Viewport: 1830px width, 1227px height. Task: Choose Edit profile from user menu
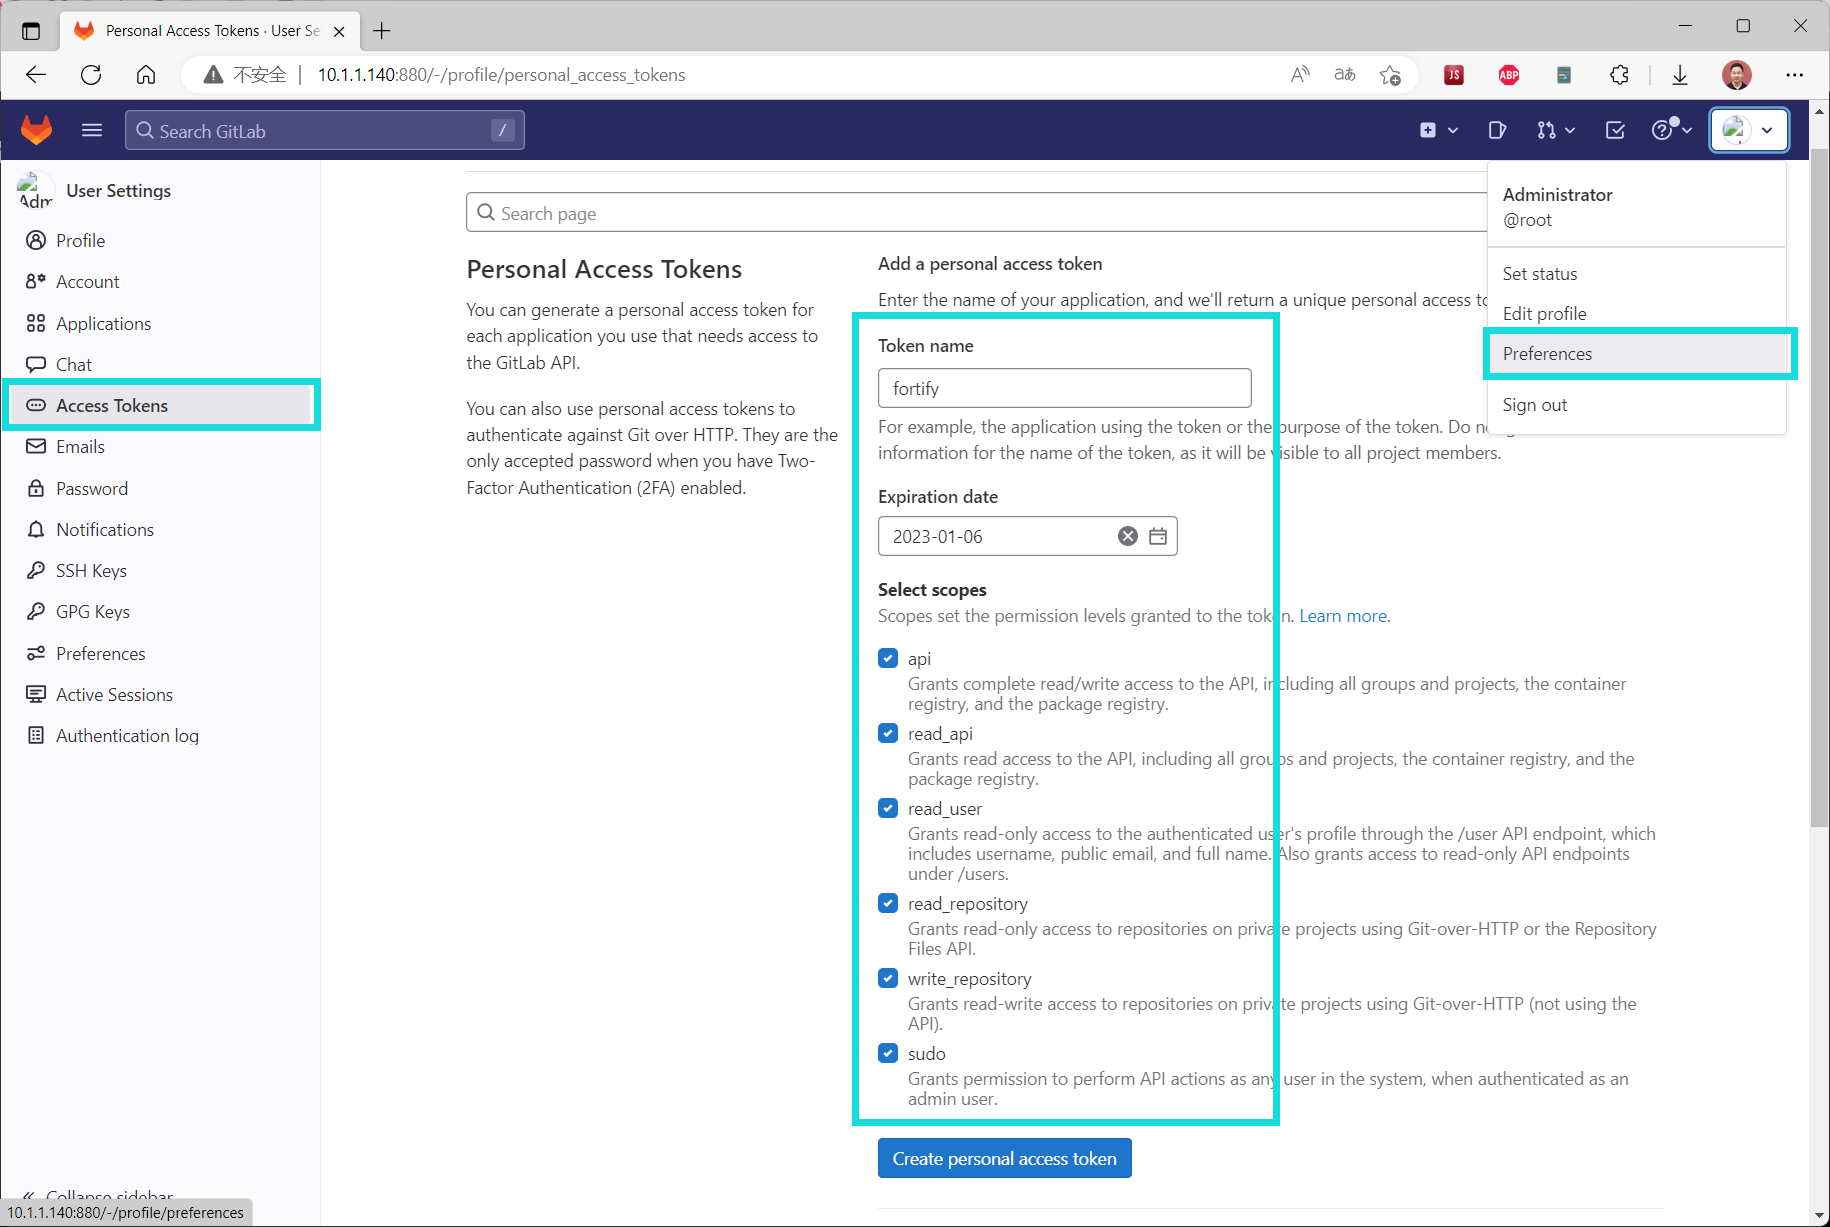tap(1636, 313)
